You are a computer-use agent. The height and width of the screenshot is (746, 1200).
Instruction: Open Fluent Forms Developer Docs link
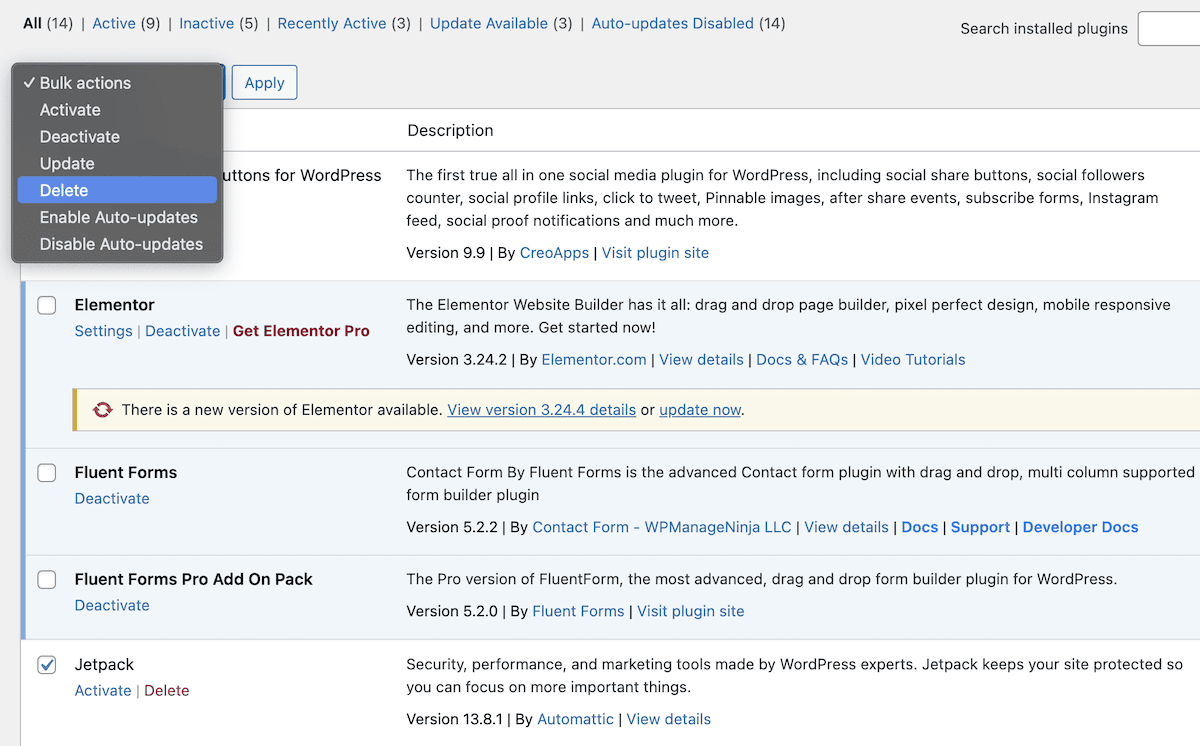[x=1080, y=527]
